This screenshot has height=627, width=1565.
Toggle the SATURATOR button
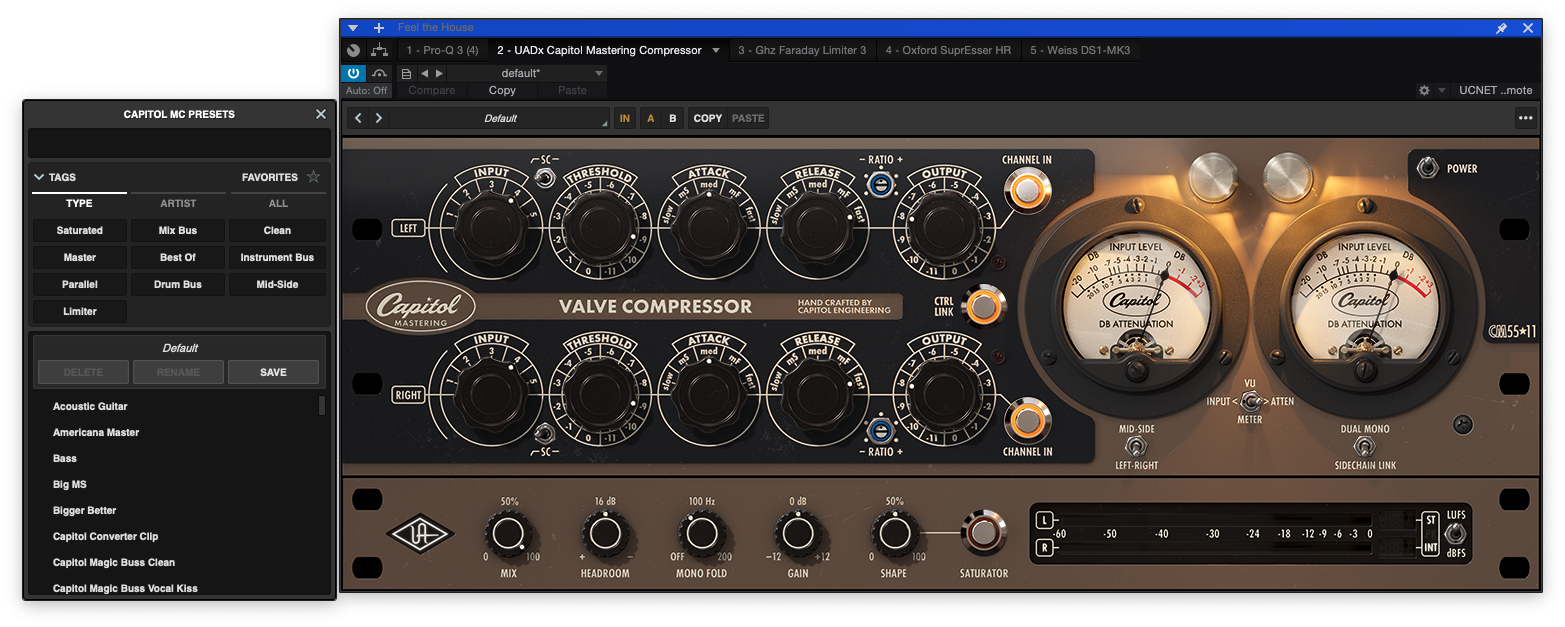coord(983,534)
